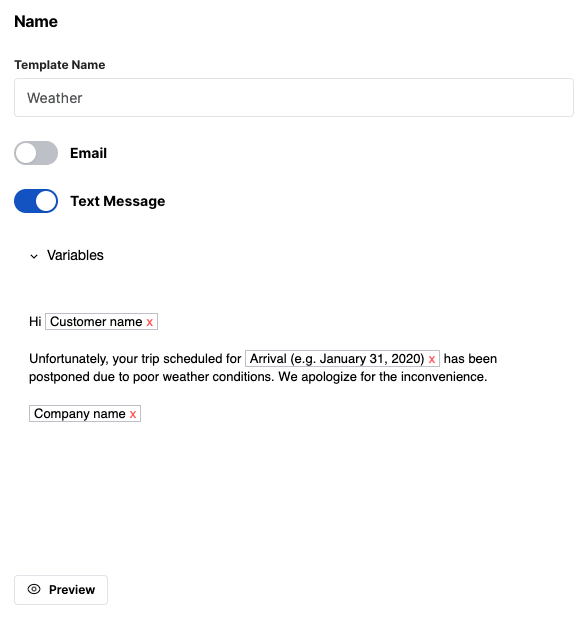
Task: Click the Template Name input field
Action: pyautogui.click(x=294, y=98)
